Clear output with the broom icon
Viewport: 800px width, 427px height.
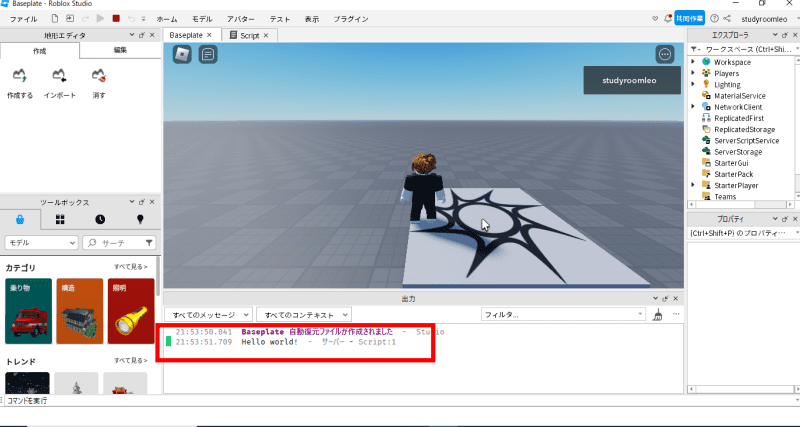(658, 315)
